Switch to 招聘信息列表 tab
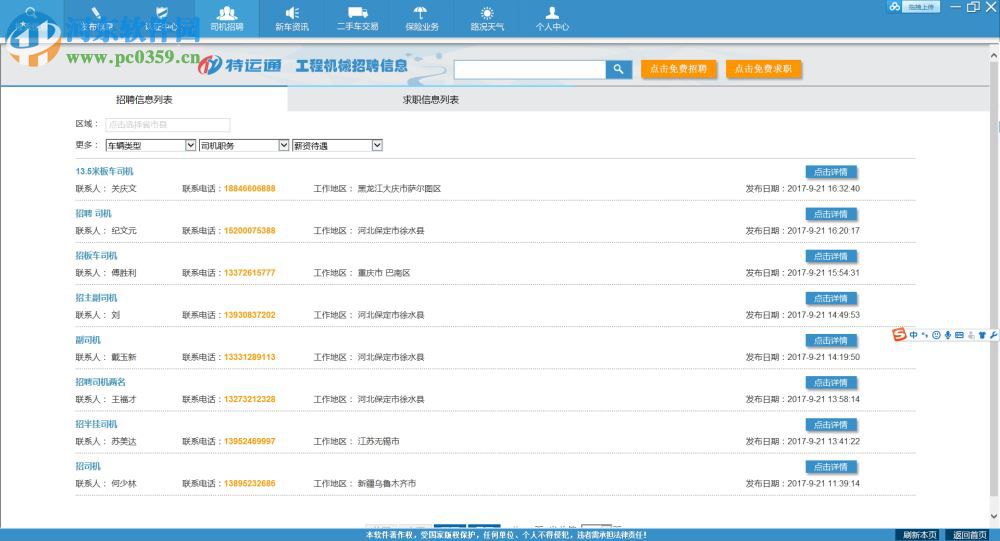 pyautogui.click(x=144, y=100)
